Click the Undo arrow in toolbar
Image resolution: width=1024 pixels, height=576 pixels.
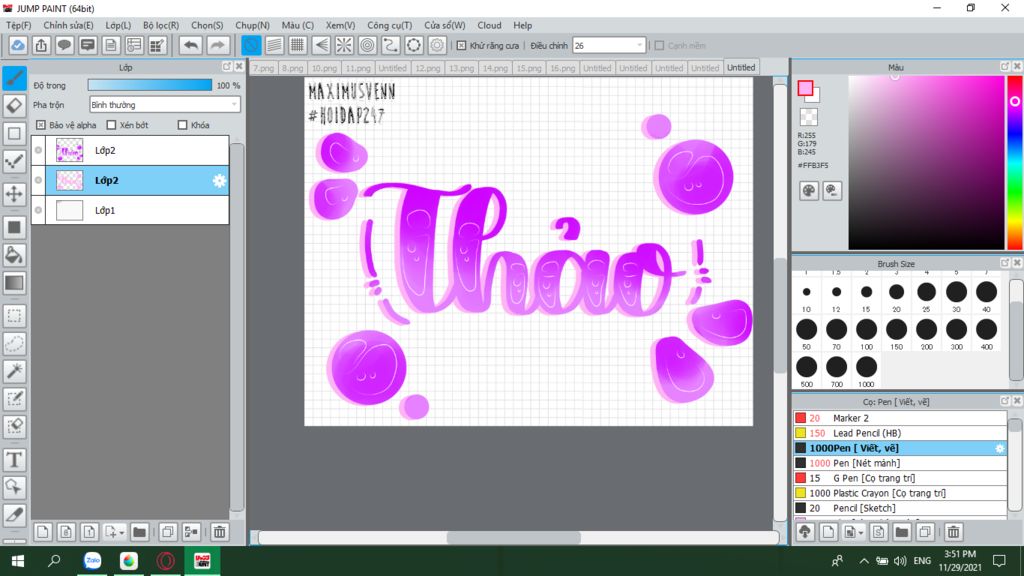pyautogui.click(x=191, y=45)
